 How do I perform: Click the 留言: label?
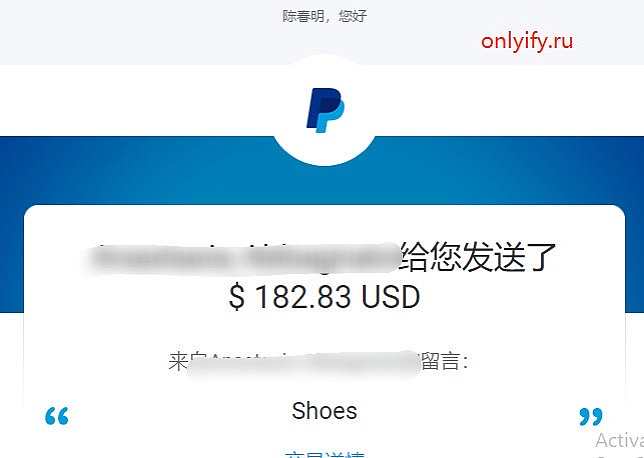point(444,362)
